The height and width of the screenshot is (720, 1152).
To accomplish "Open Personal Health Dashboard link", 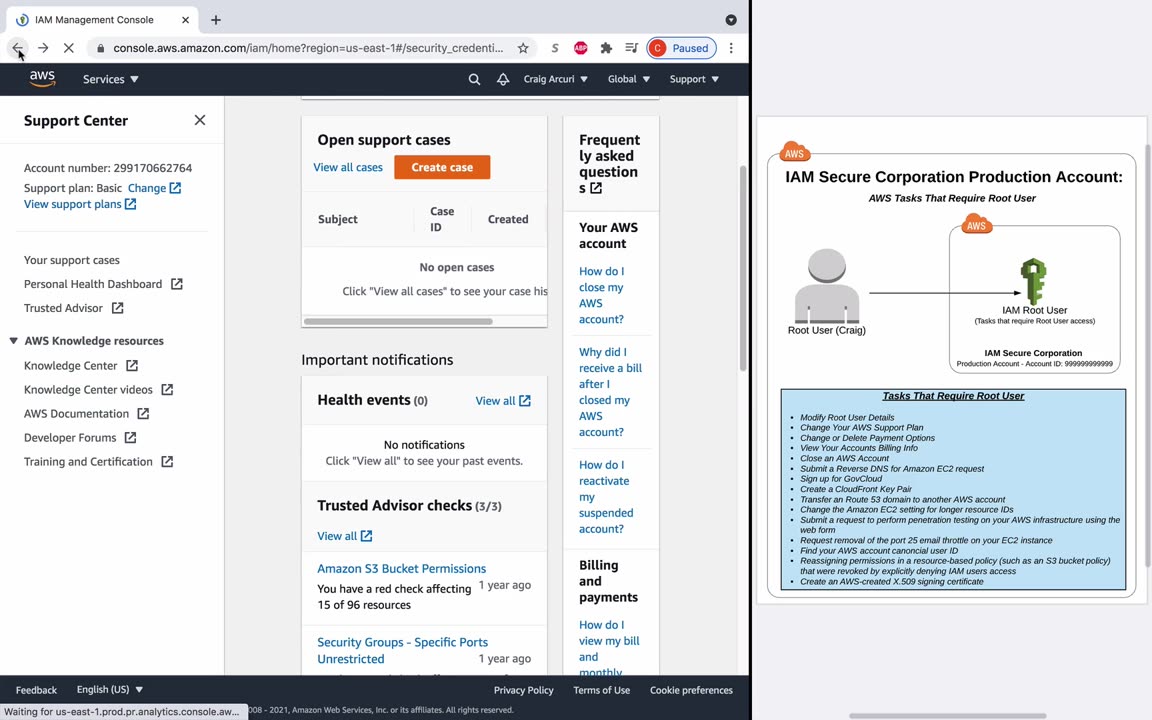I will coord(103,284).
